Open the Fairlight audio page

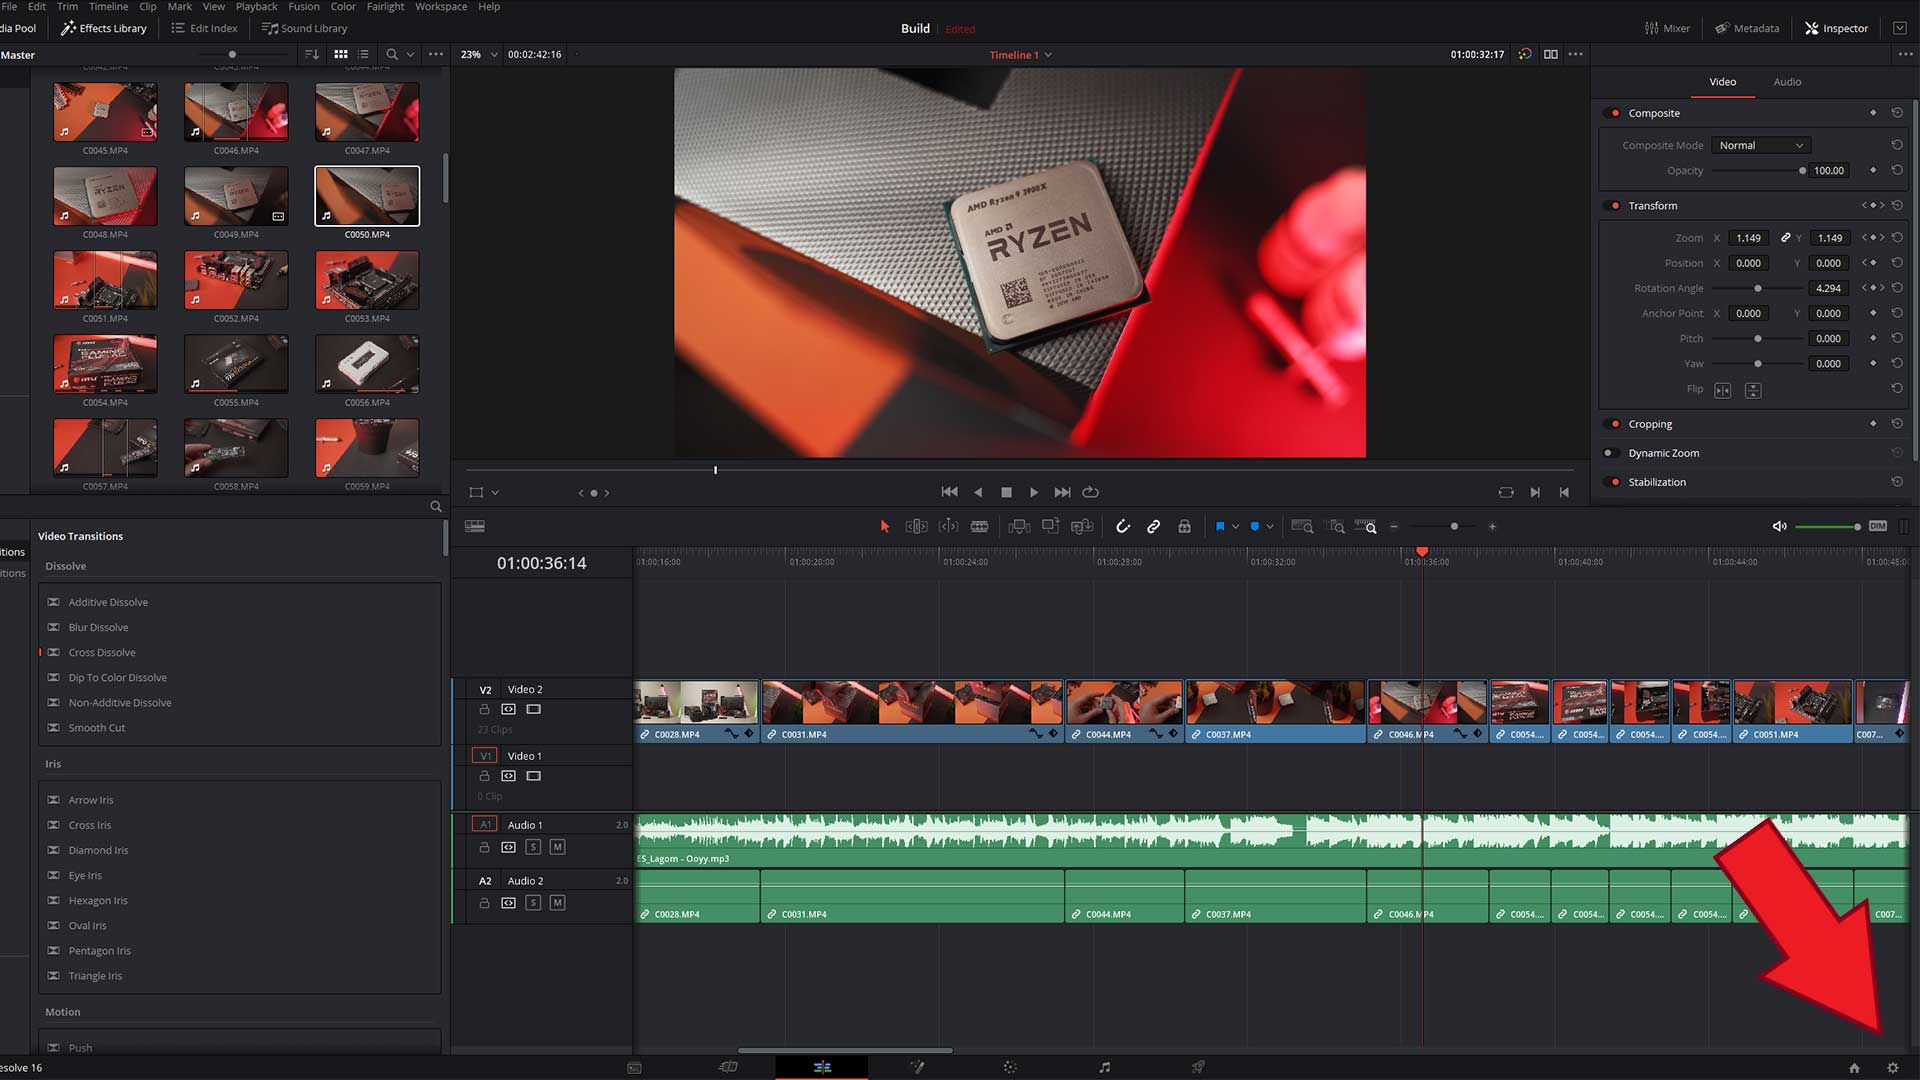(x=1105, y=1067)
